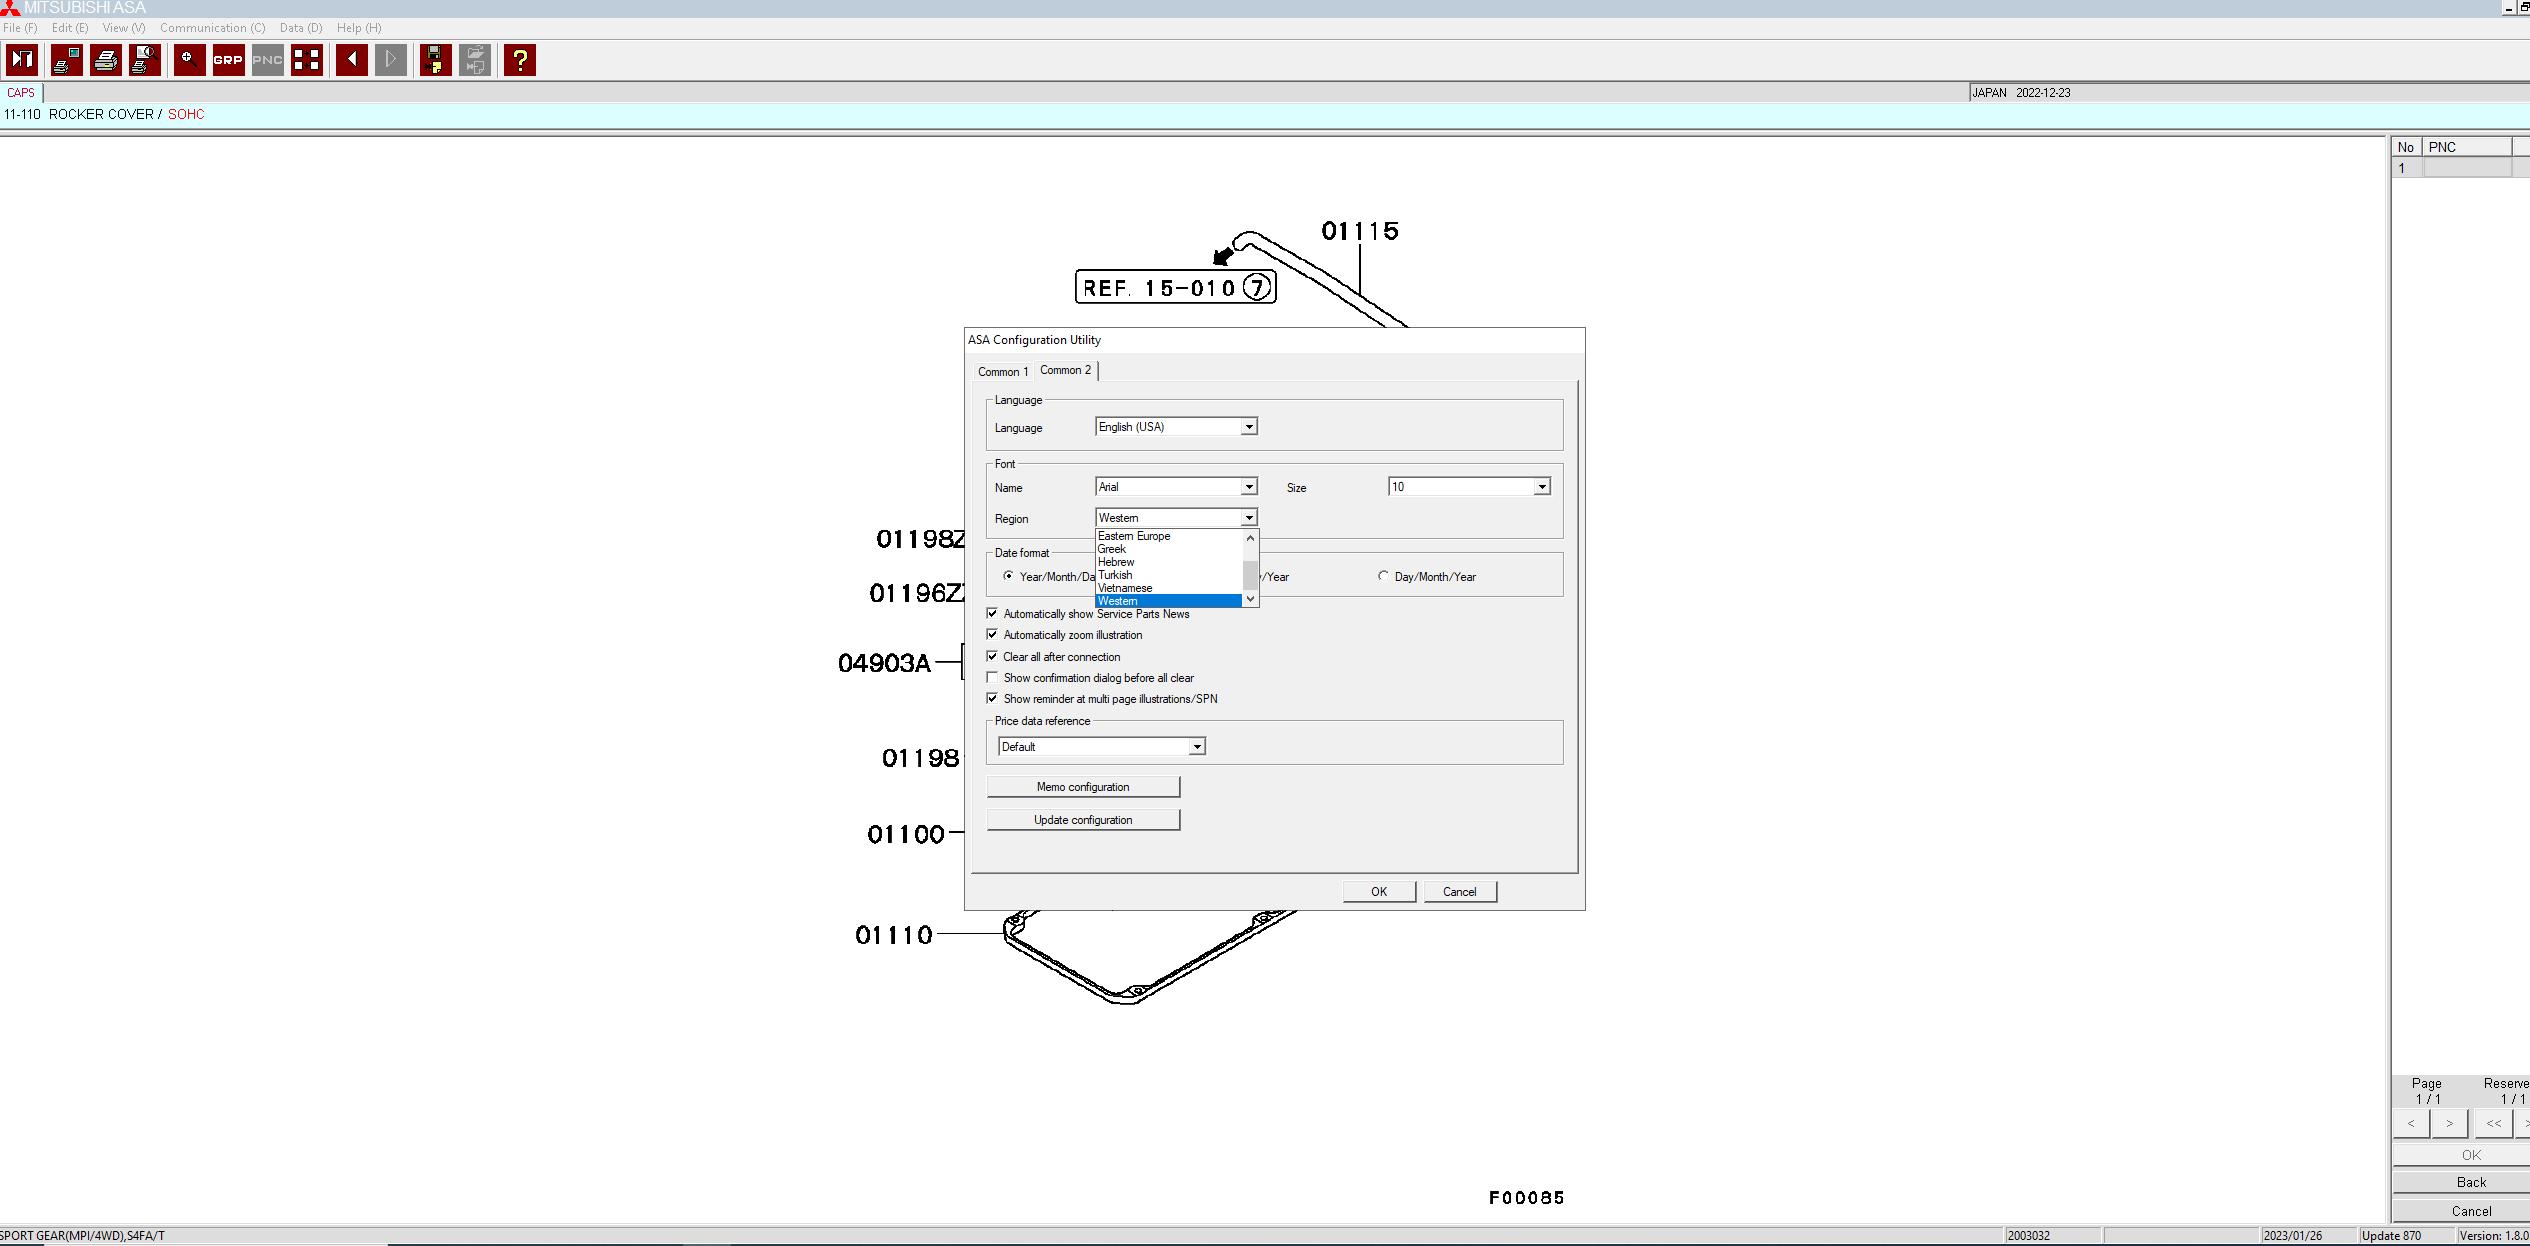Open the print preview icon

145,60
